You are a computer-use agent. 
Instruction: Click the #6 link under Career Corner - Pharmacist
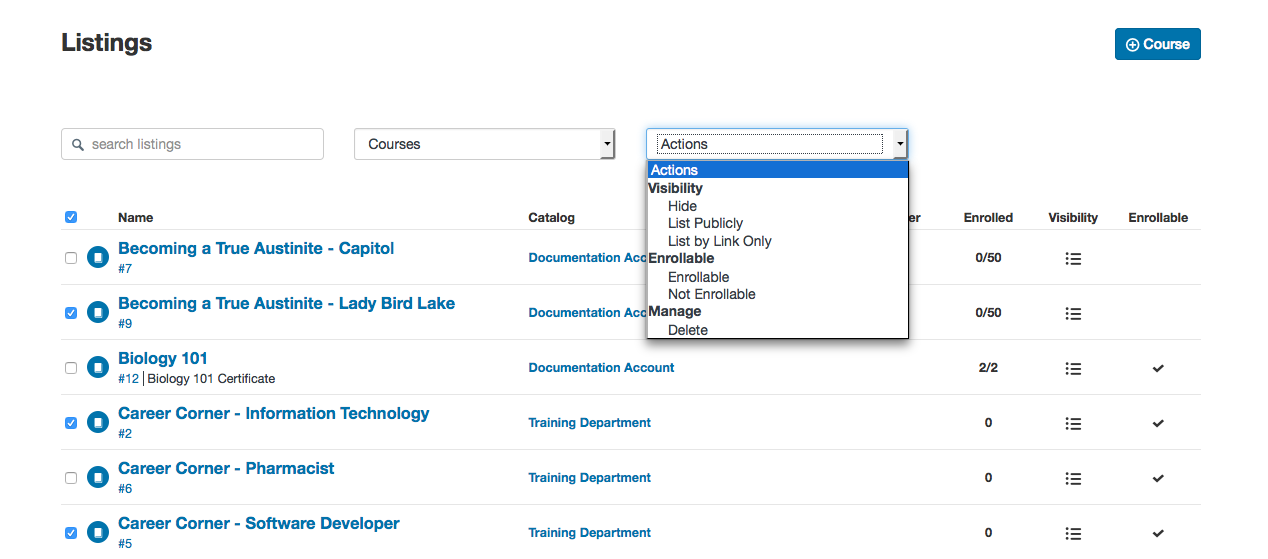click(x=125, y=489)
